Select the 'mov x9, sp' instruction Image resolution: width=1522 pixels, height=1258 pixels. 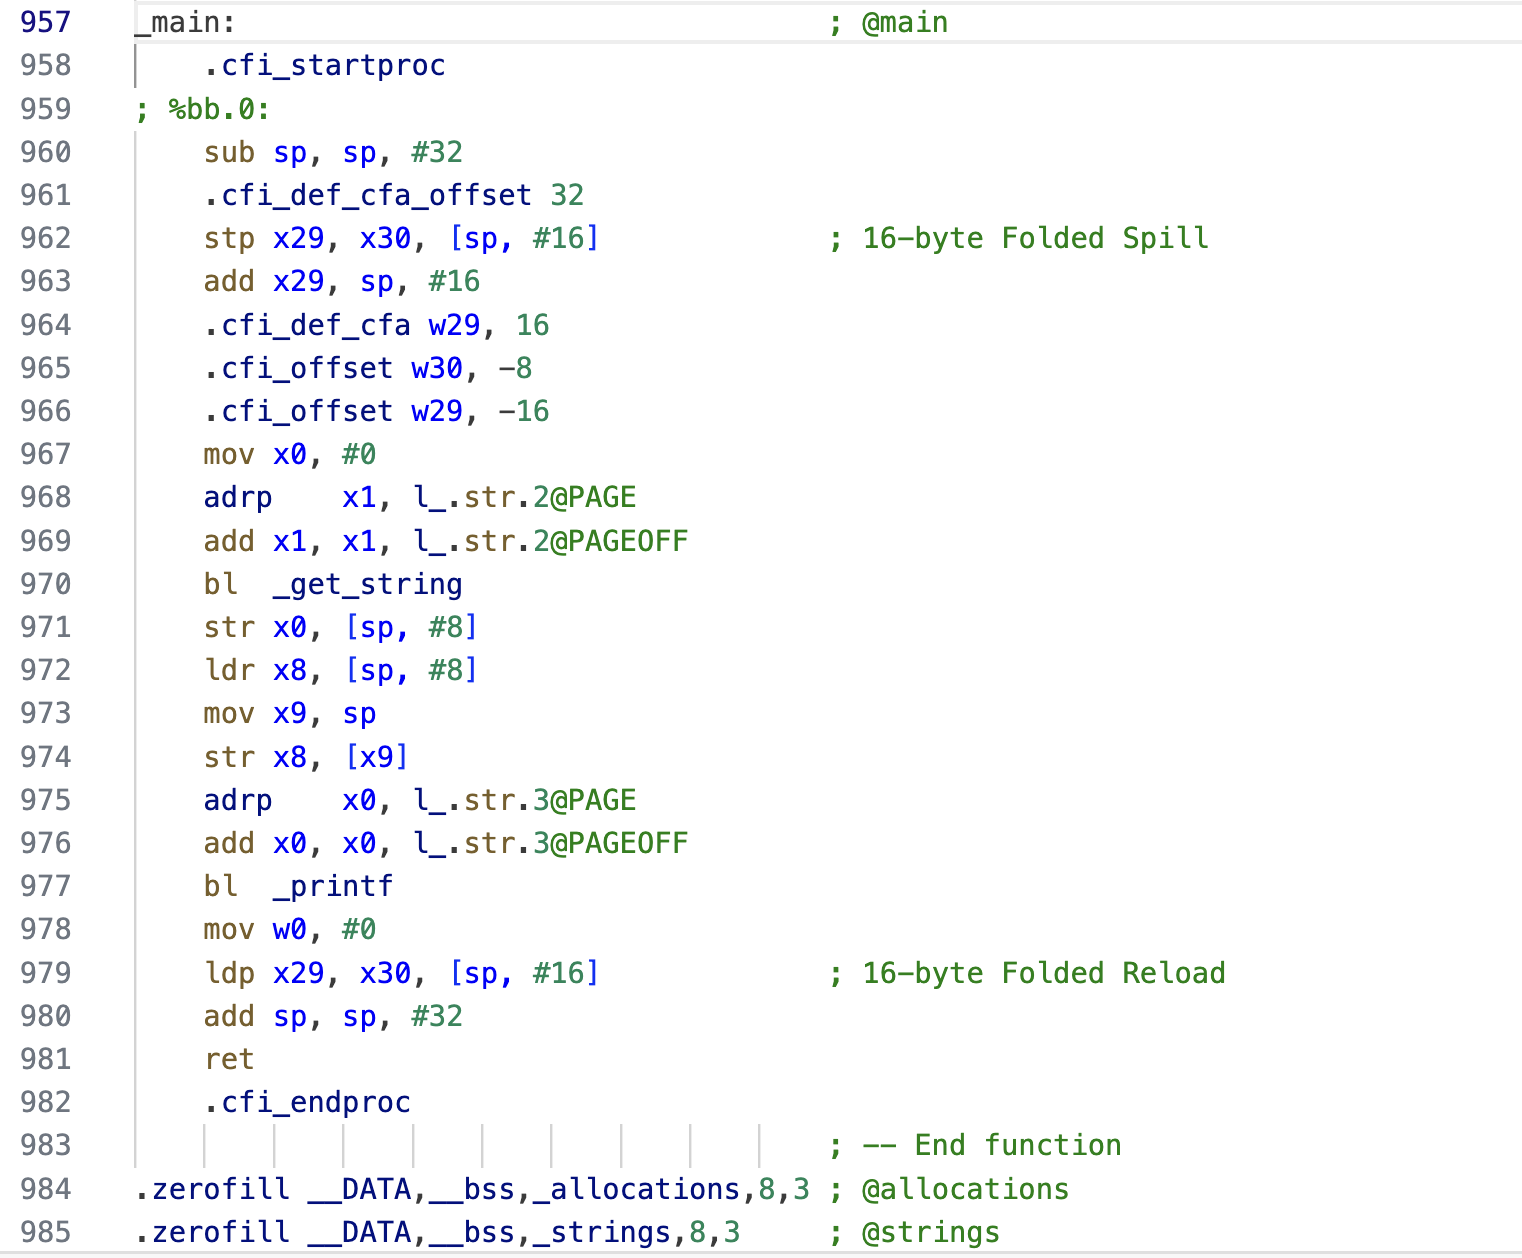pos(290,713)
